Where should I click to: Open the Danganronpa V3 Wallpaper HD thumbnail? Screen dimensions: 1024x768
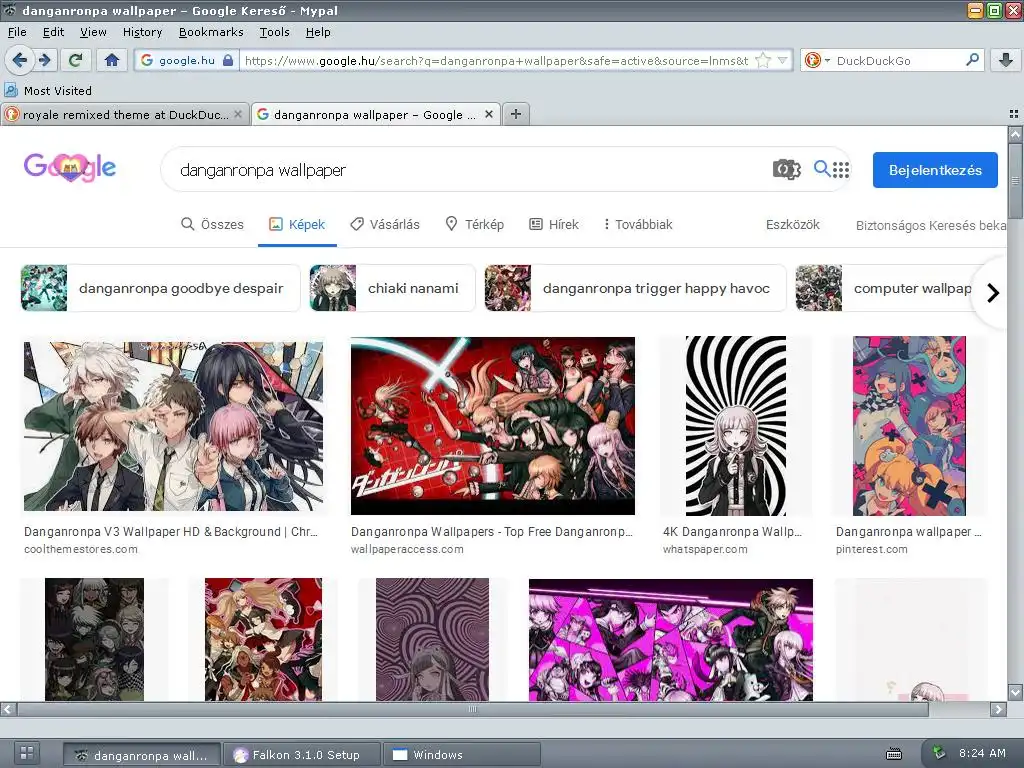click(x=173, y=426)
